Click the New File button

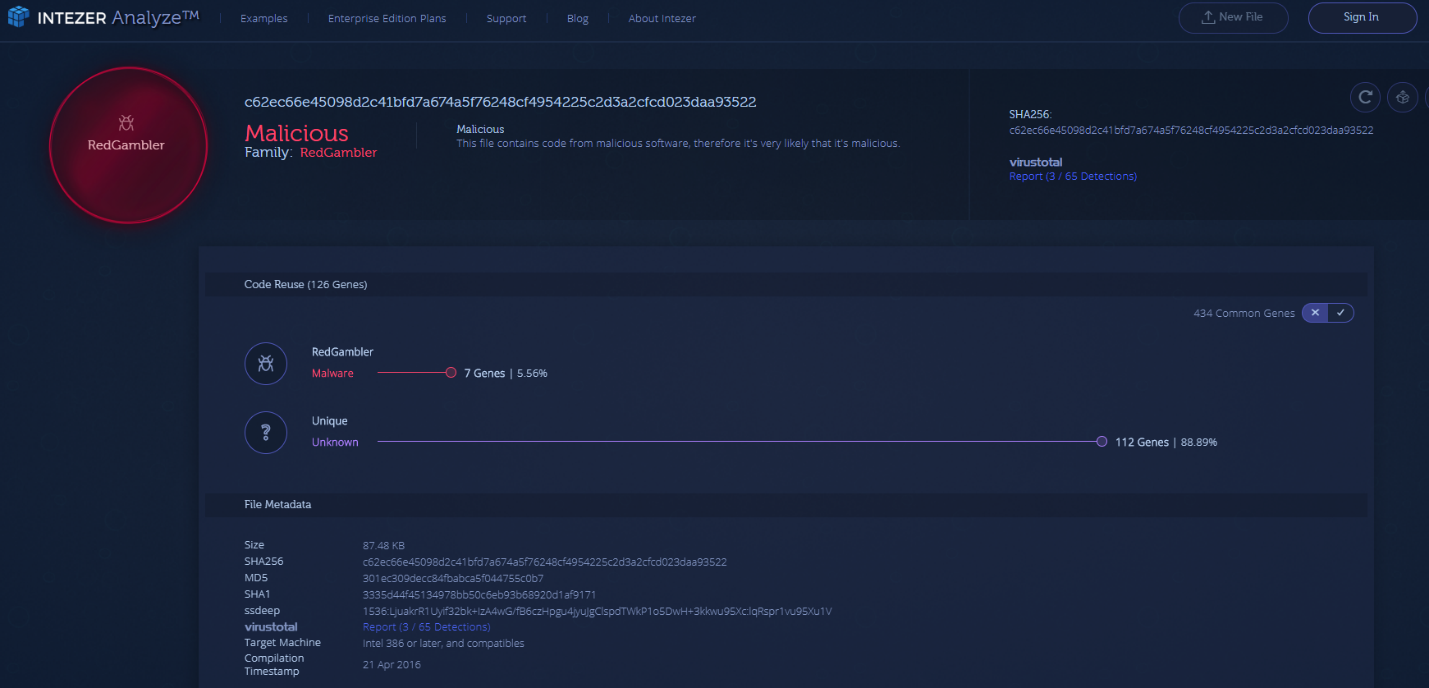[1233, 17]
